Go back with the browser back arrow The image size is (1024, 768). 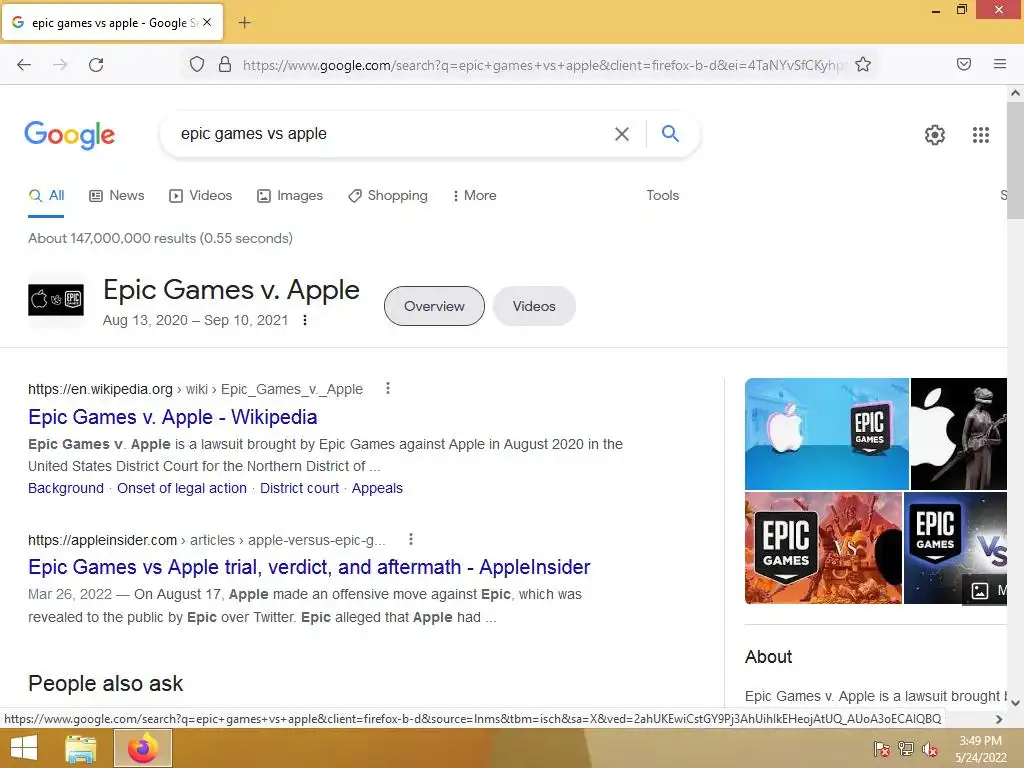click(24, 64)
